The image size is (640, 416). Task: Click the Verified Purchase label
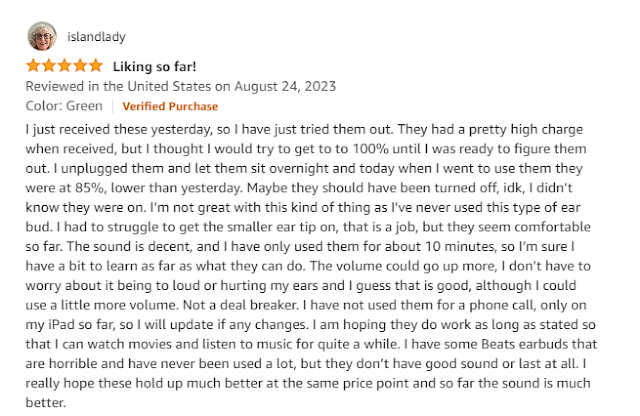[x=171, y=105]
